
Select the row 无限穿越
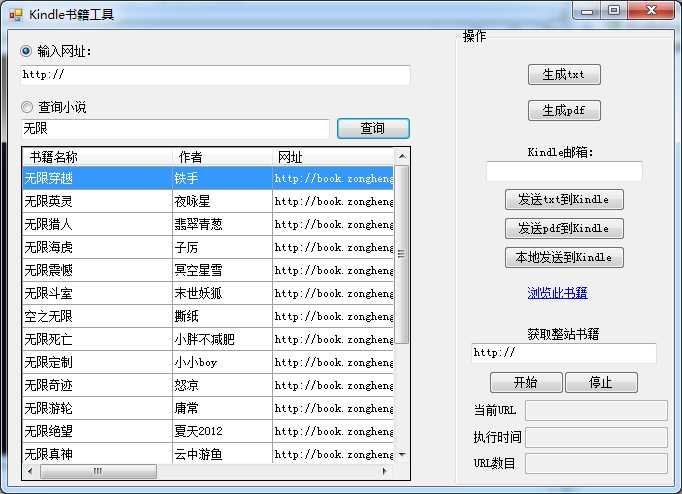pyautogui.click(x=208, y=178)
